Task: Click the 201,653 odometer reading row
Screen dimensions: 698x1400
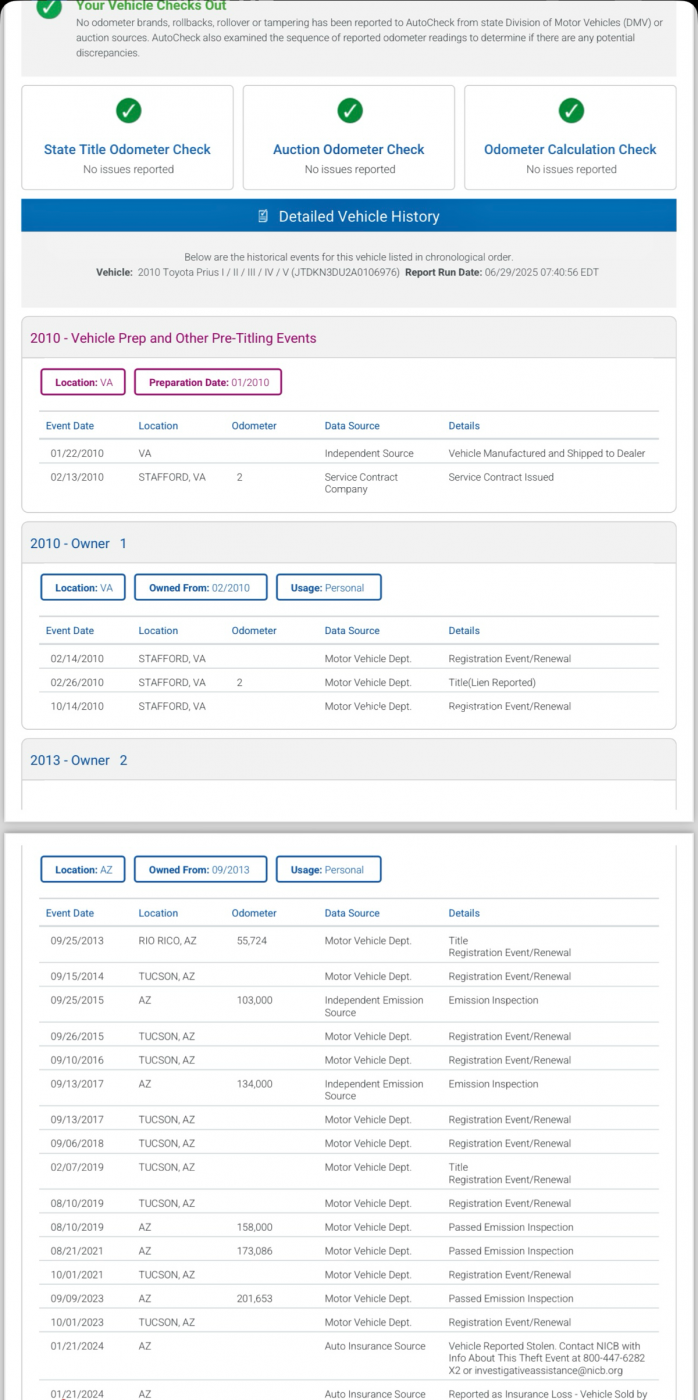Action: click(349, 1299)
